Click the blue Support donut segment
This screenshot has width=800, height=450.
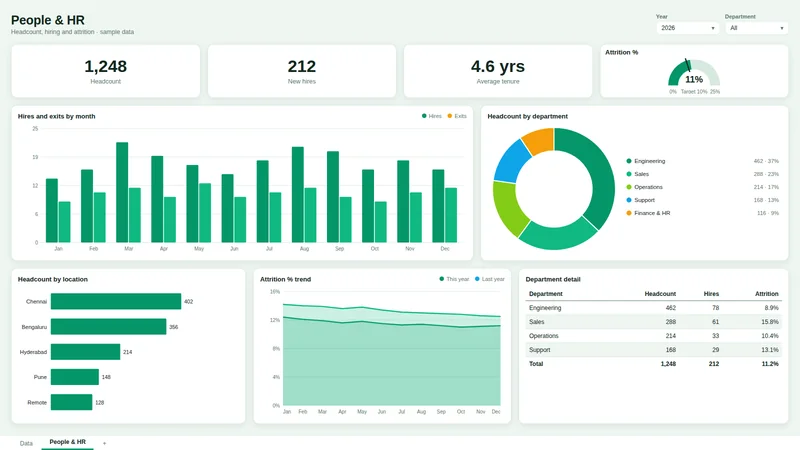tap(511, 162)
